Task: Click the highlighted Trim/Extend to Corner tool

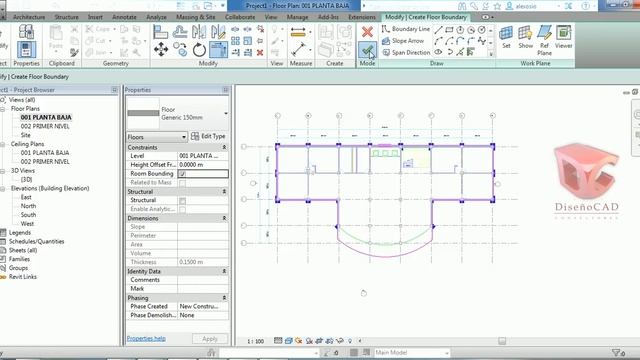Action: tap(218, 50)
